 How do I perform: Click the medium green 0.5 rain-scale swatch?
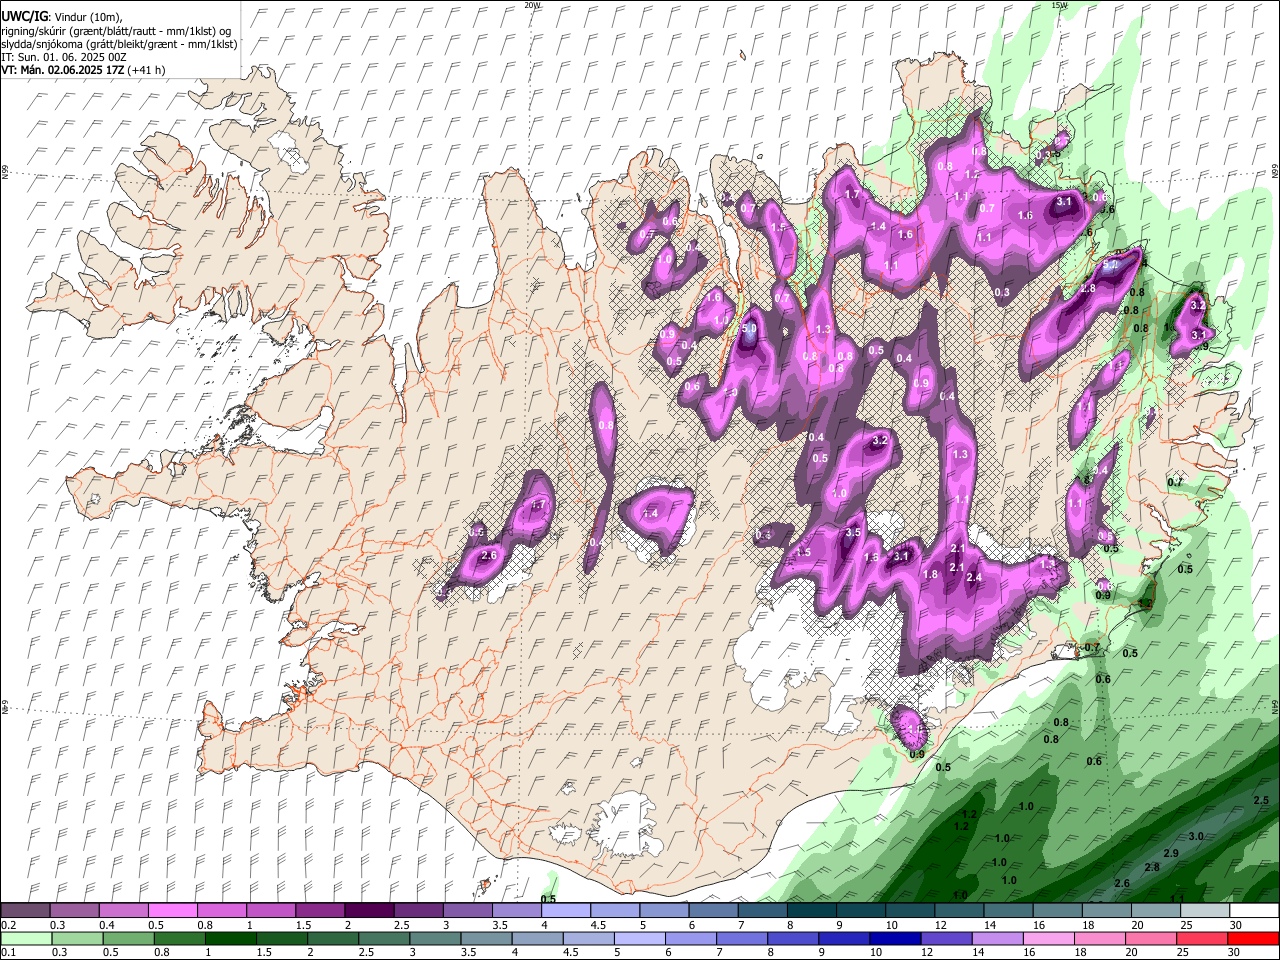click(128, 938)
